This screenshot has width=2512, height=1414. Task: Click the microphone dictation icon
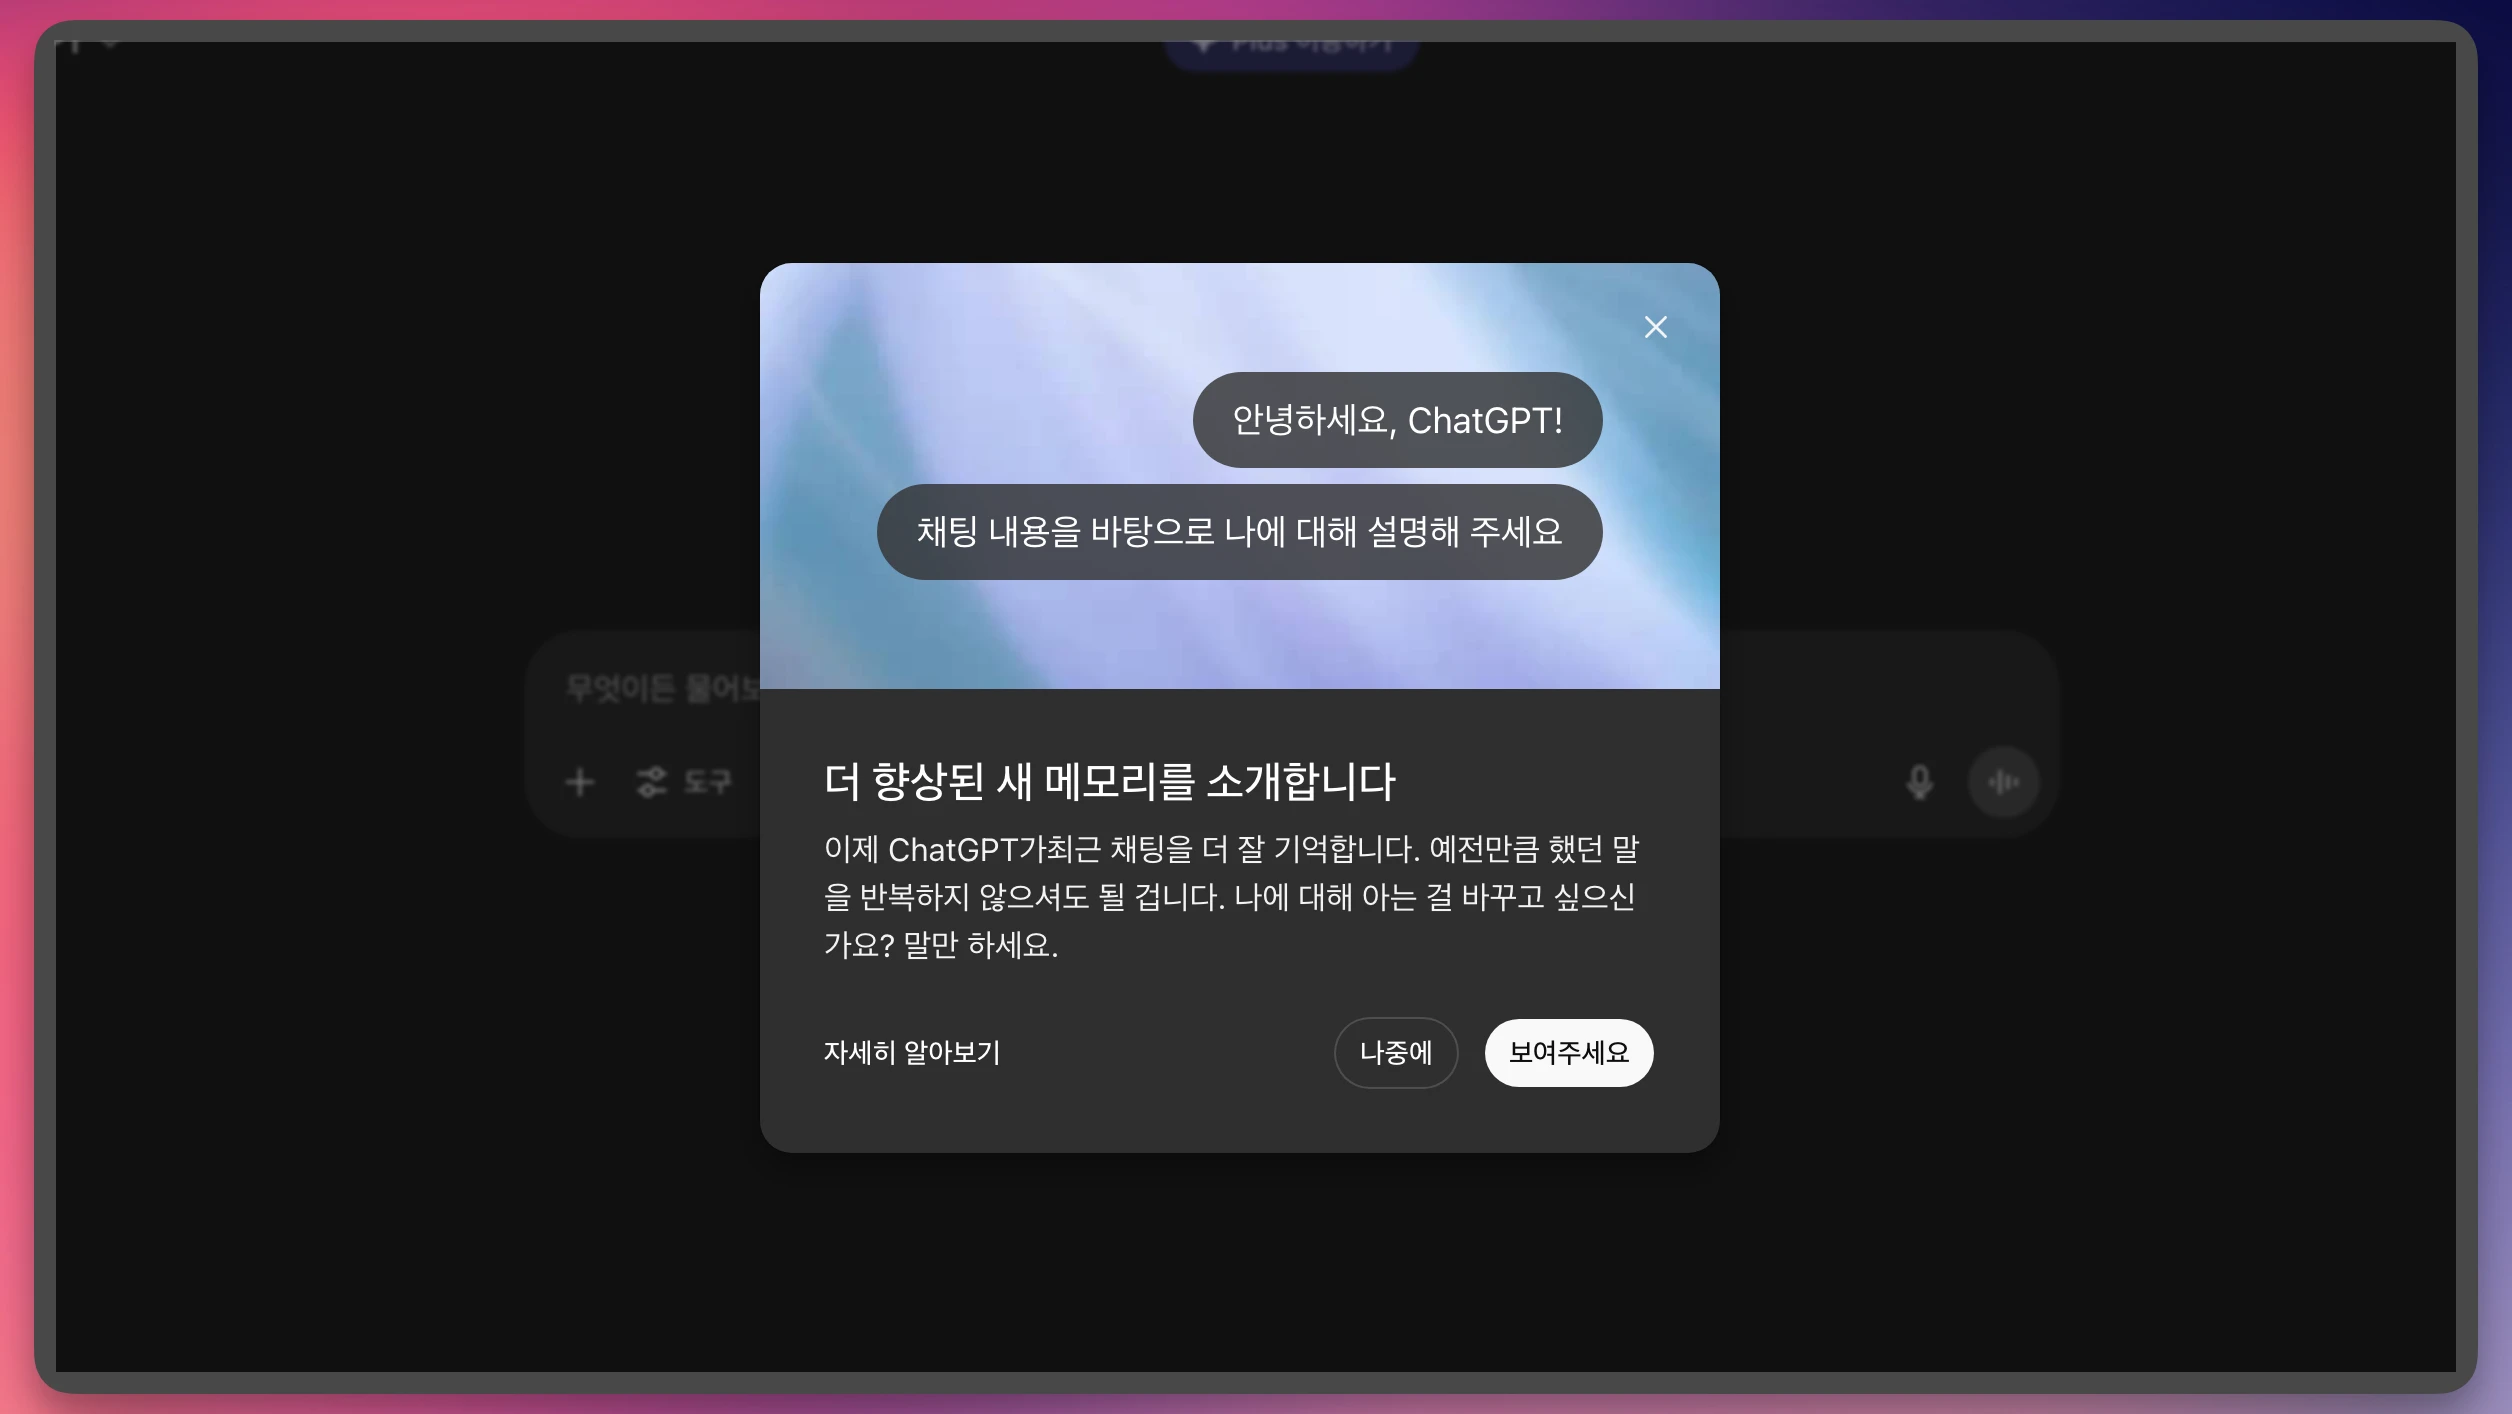coord(1919,781)
